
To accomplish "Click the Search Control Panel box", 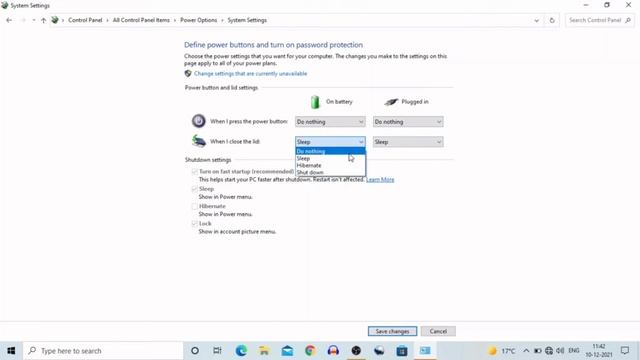I will (x=600, y=20).
